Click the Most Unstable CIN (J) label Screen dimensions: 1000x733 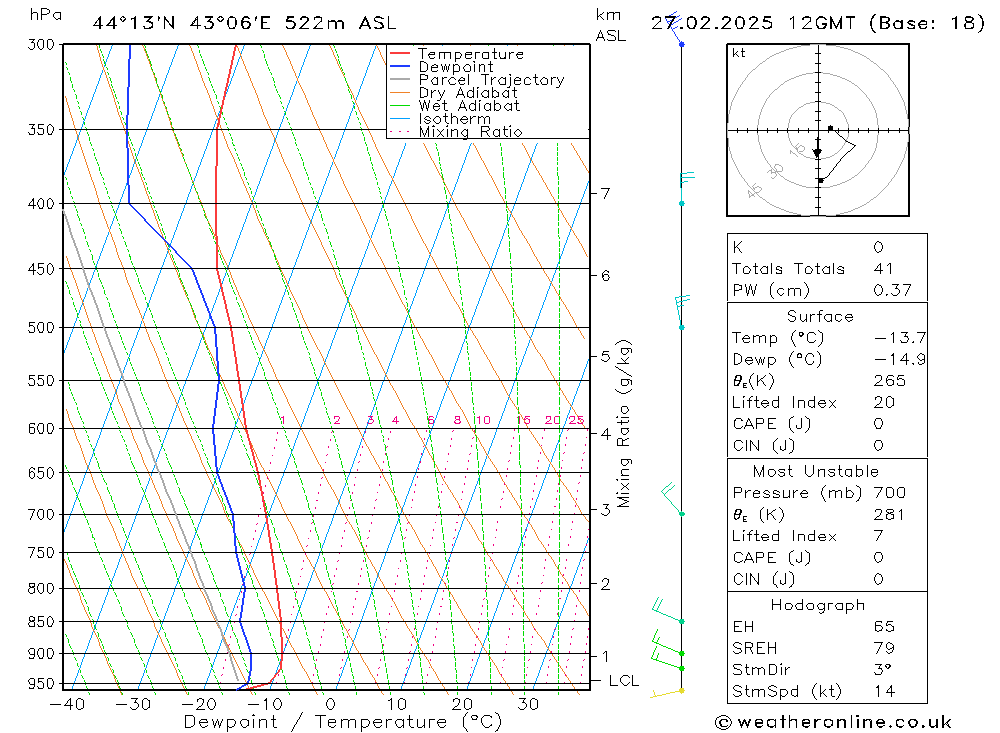(763, 579)
